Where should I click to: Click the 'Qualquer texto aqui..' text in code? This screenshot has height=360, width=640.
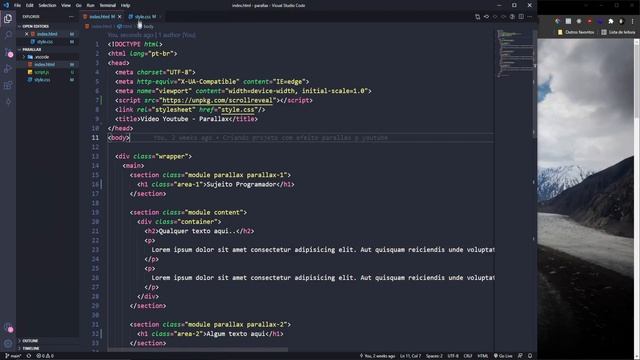click(x=197, y=231)
